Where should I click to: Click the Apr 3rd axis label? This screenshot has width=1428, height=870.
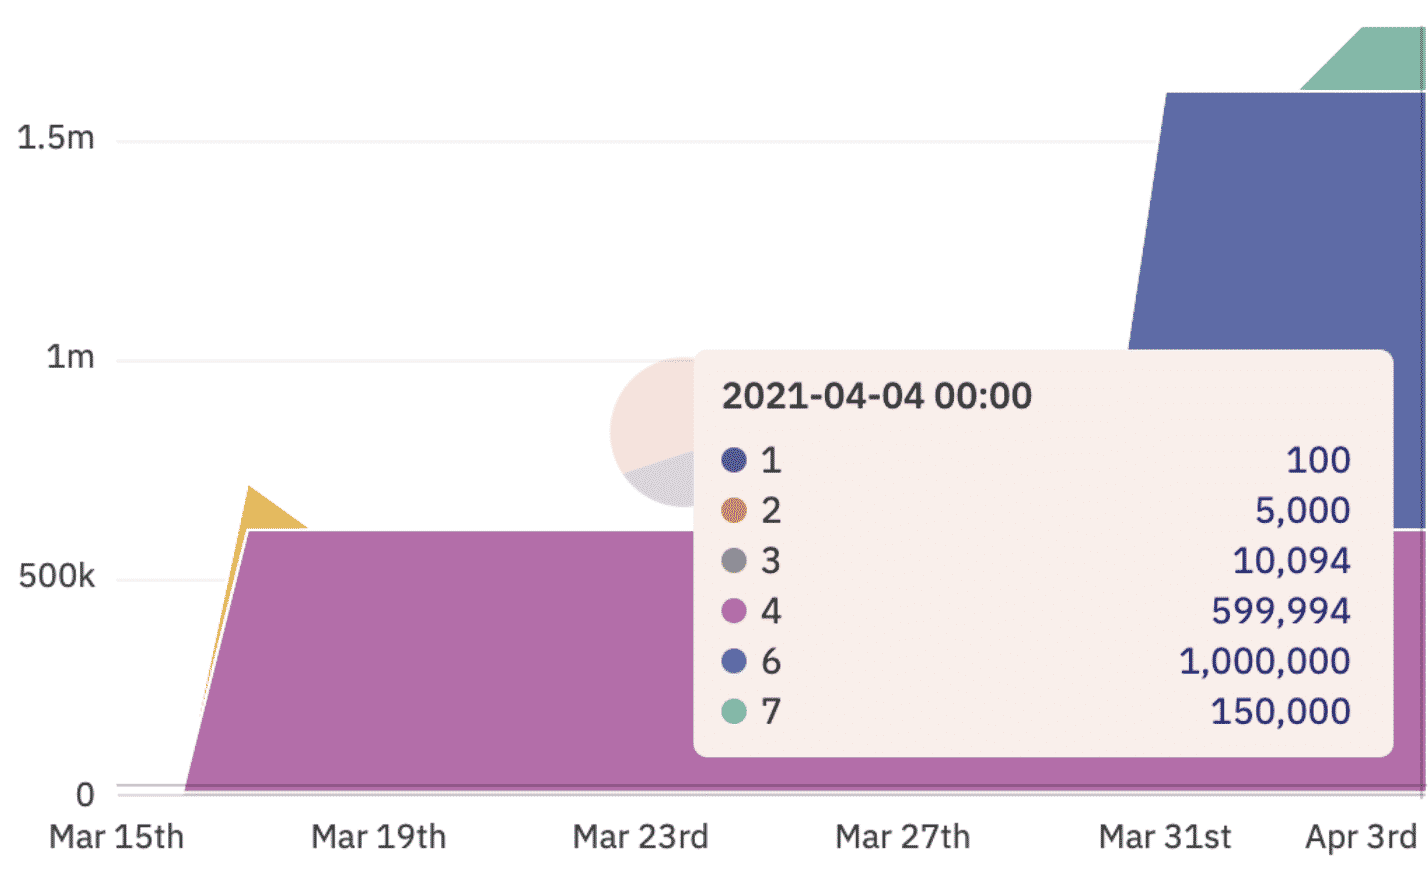pos(1361,836)
